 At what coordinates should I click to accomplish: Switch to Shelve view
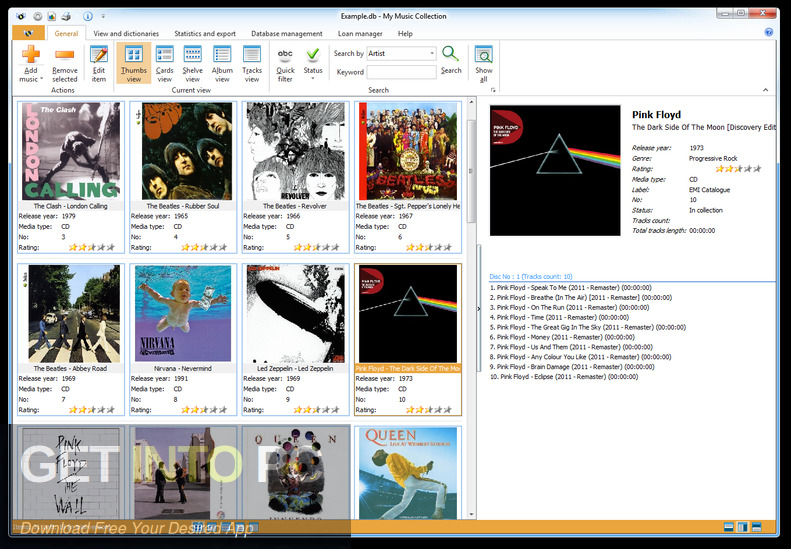(x=193, y=64)
